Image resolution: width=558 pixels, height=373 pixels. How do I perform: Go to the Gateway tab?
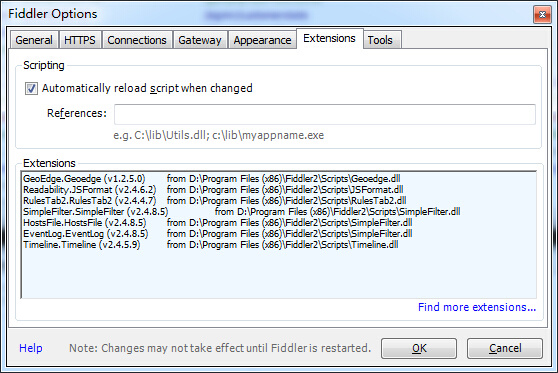coord(200,40)
